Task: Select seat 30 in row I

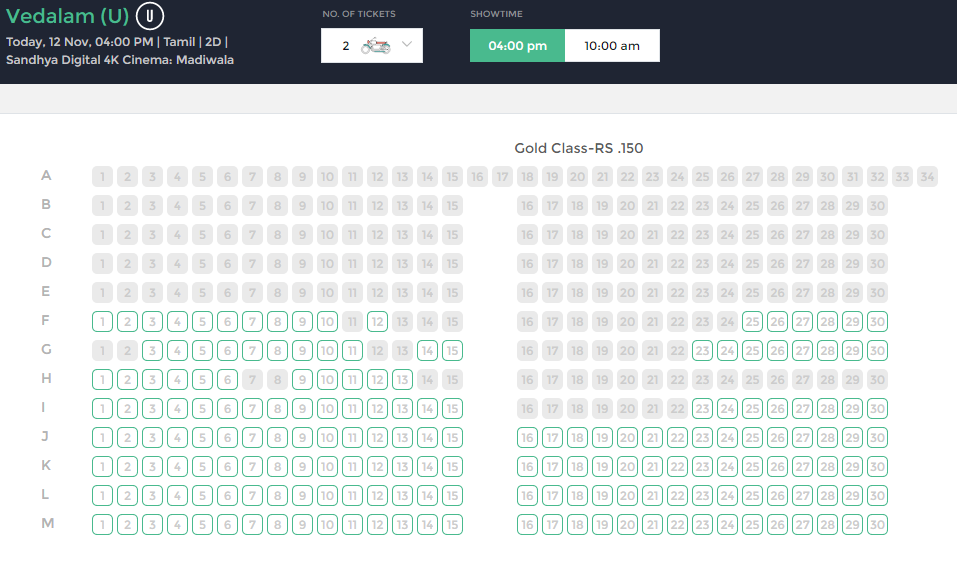Action: [877, 409]
